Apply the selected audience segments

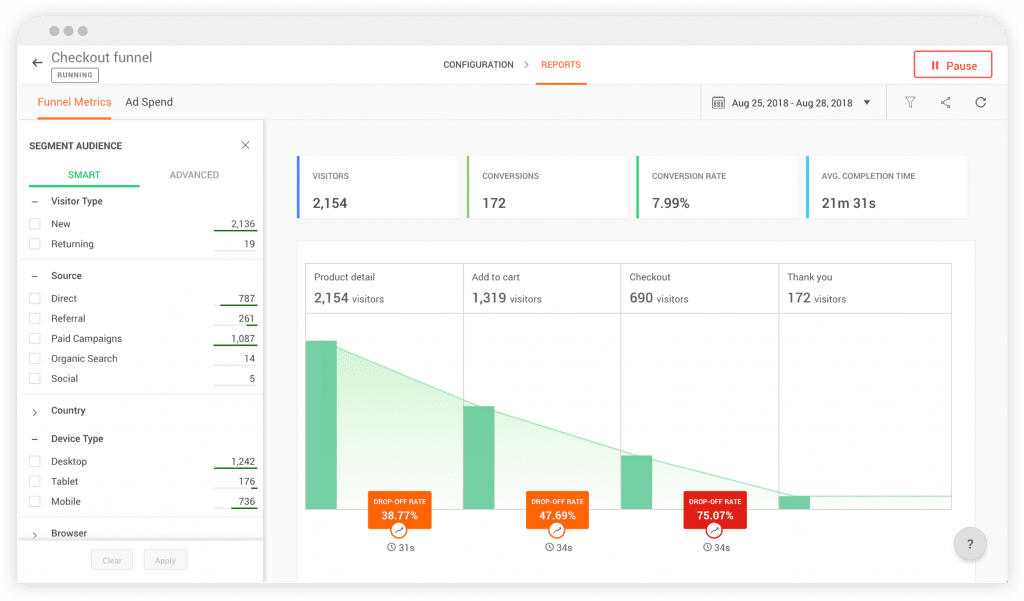[165, 559]
